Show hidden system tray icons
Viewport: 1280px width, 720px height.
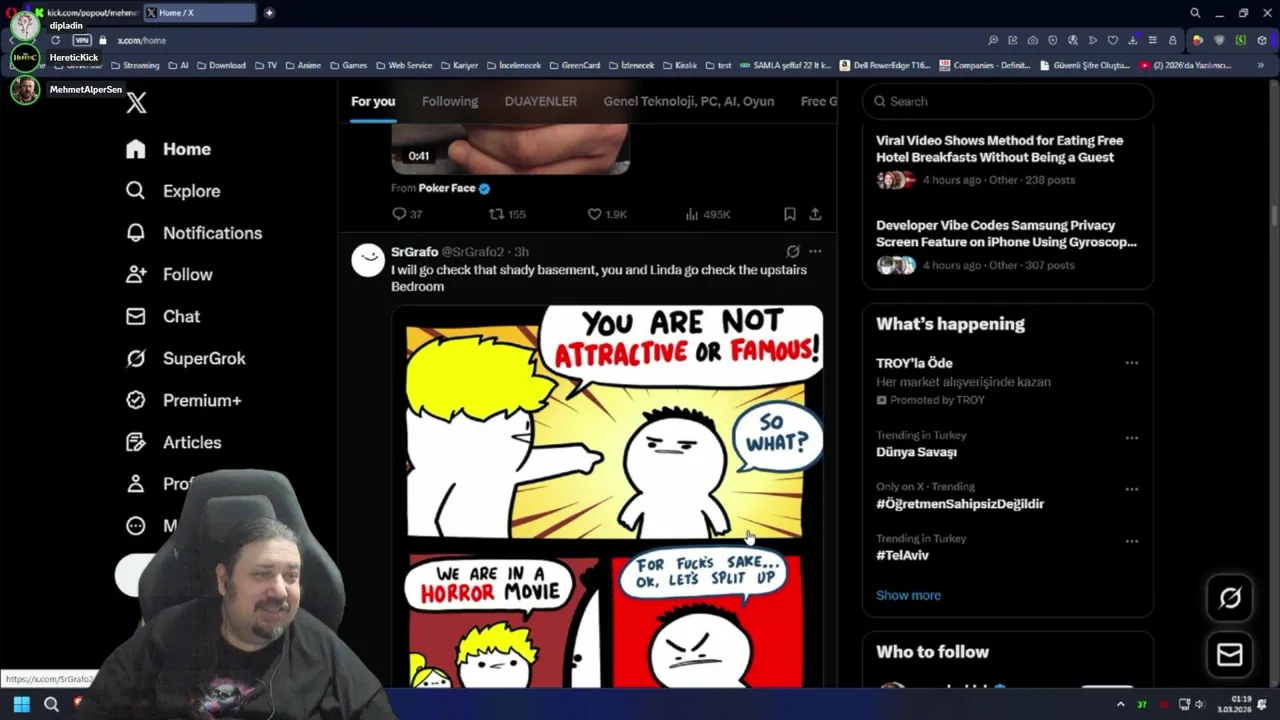coord(1120,704)
